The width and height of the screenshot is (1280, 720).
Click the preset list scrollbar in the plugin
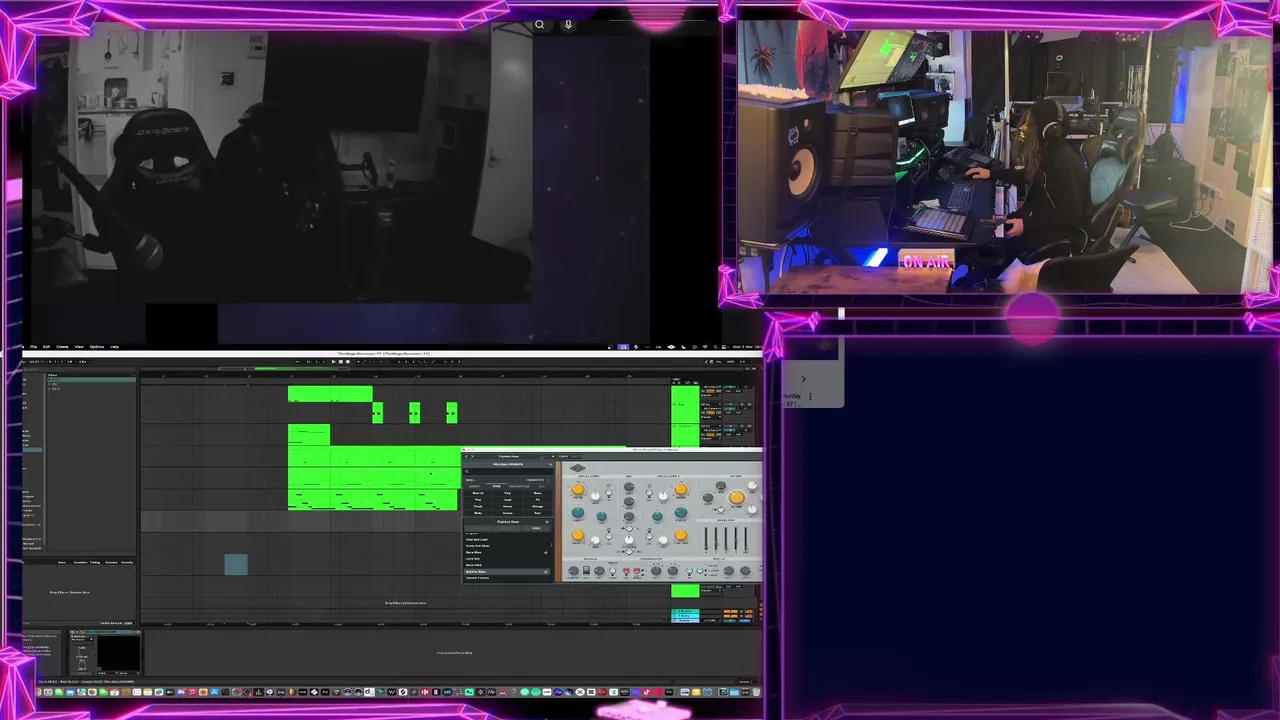click(551, 545)
